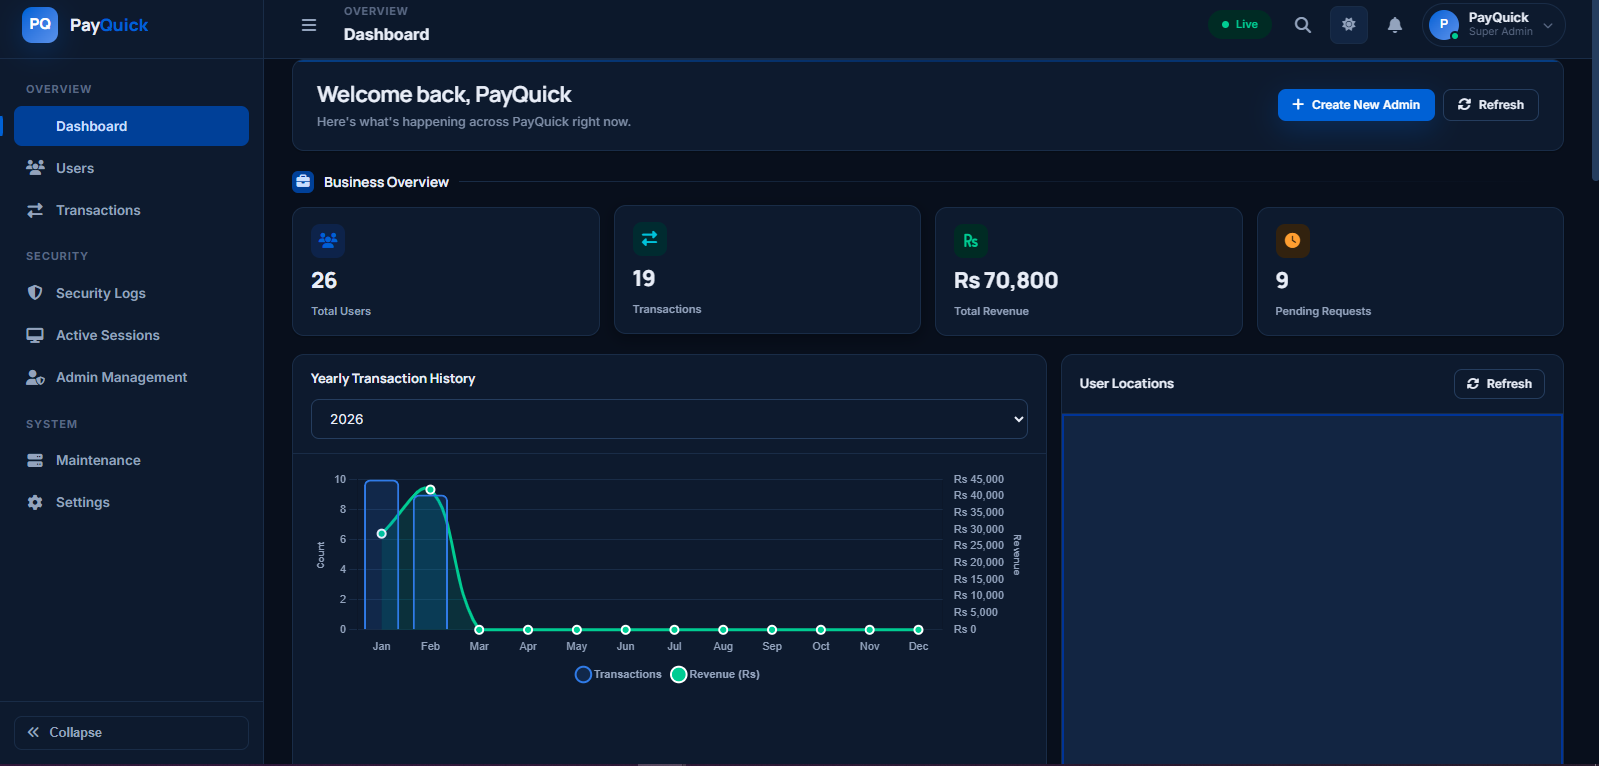
Task: Toggle Transactions series in chart legend
Action: point(618,674)
